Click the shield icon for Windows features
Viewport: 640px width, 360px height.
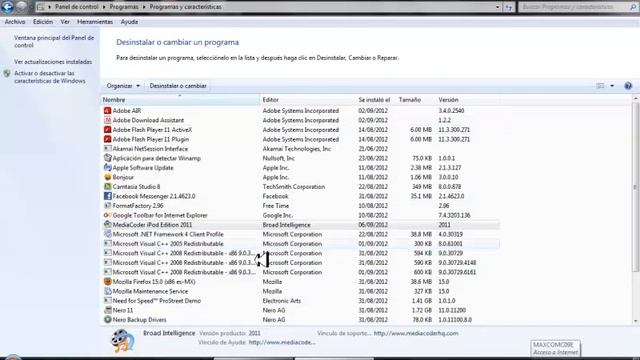(x=7, y=73)
